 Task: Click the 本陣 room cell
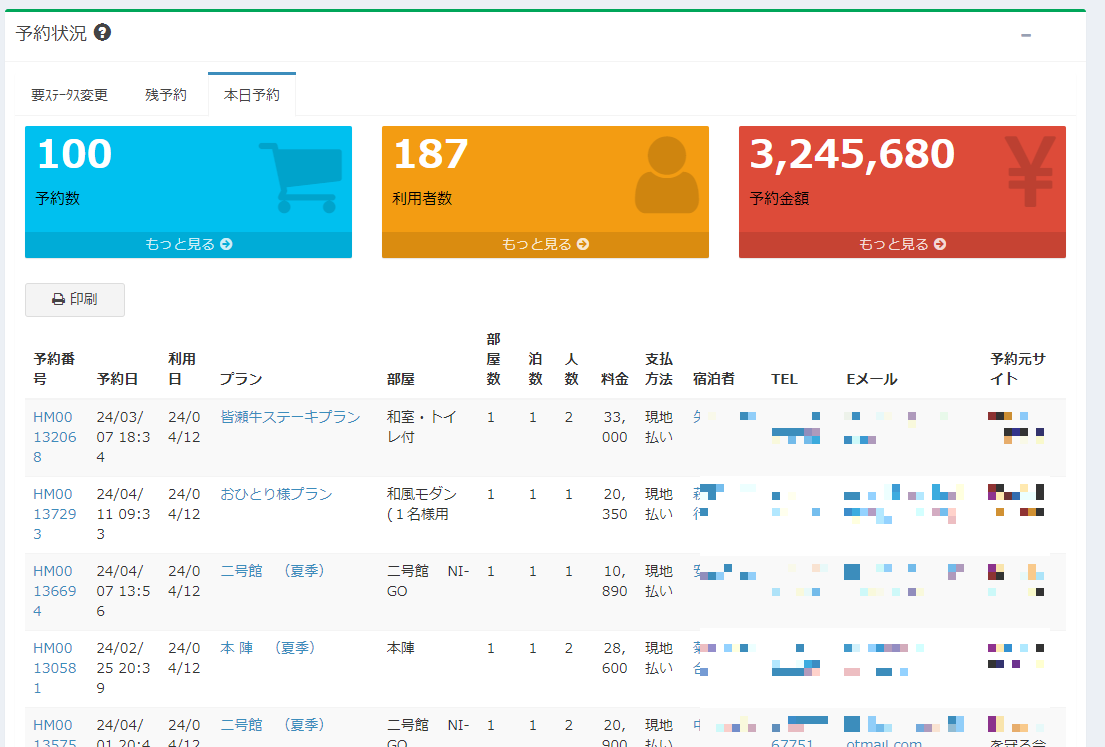(x=400, y=647)
